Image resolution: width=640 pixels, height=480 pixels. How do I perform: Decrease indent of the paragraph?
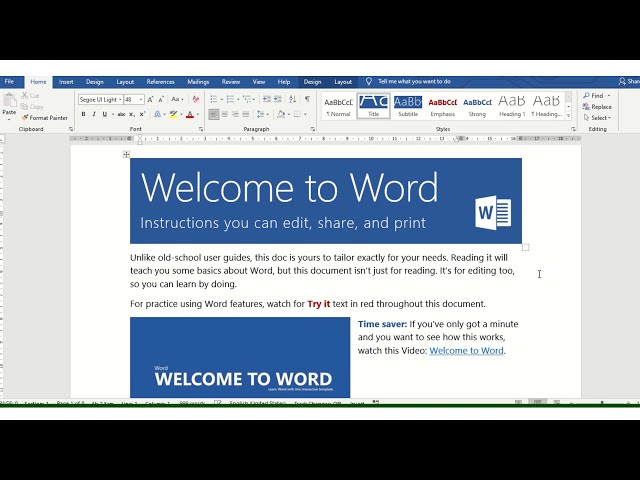(x=267, y=99)
